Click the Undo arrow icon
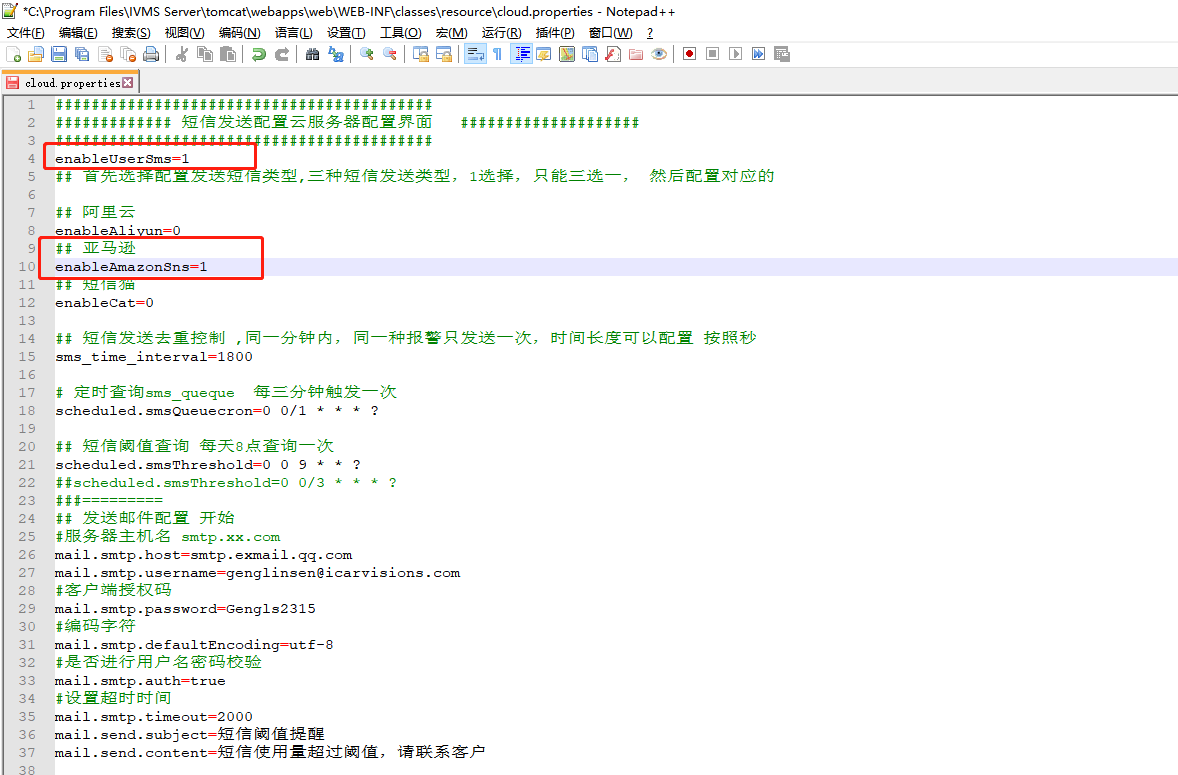 coord(259,54)
